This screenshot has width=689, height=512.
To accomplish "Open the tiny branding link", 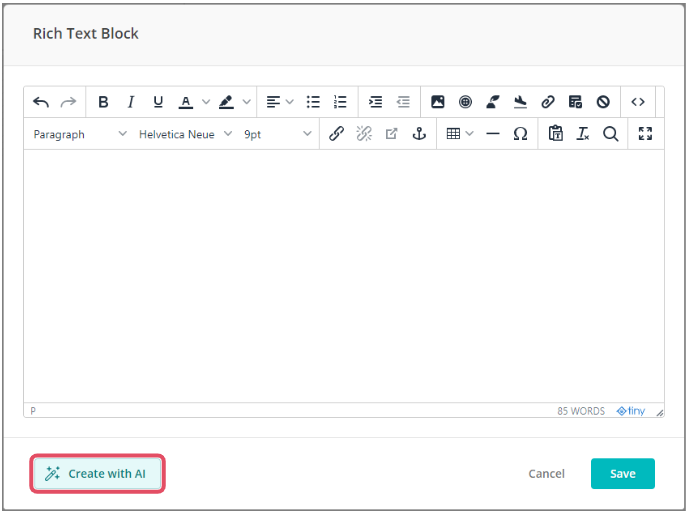I will coord(631,411).
